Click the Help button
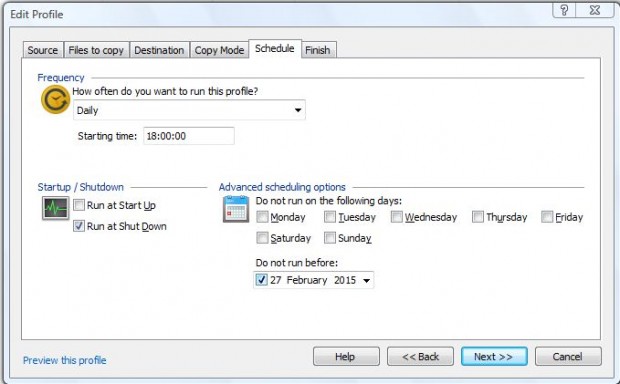Screen dimensions: 620x384 pyautogui.click(x=346, y=356)
